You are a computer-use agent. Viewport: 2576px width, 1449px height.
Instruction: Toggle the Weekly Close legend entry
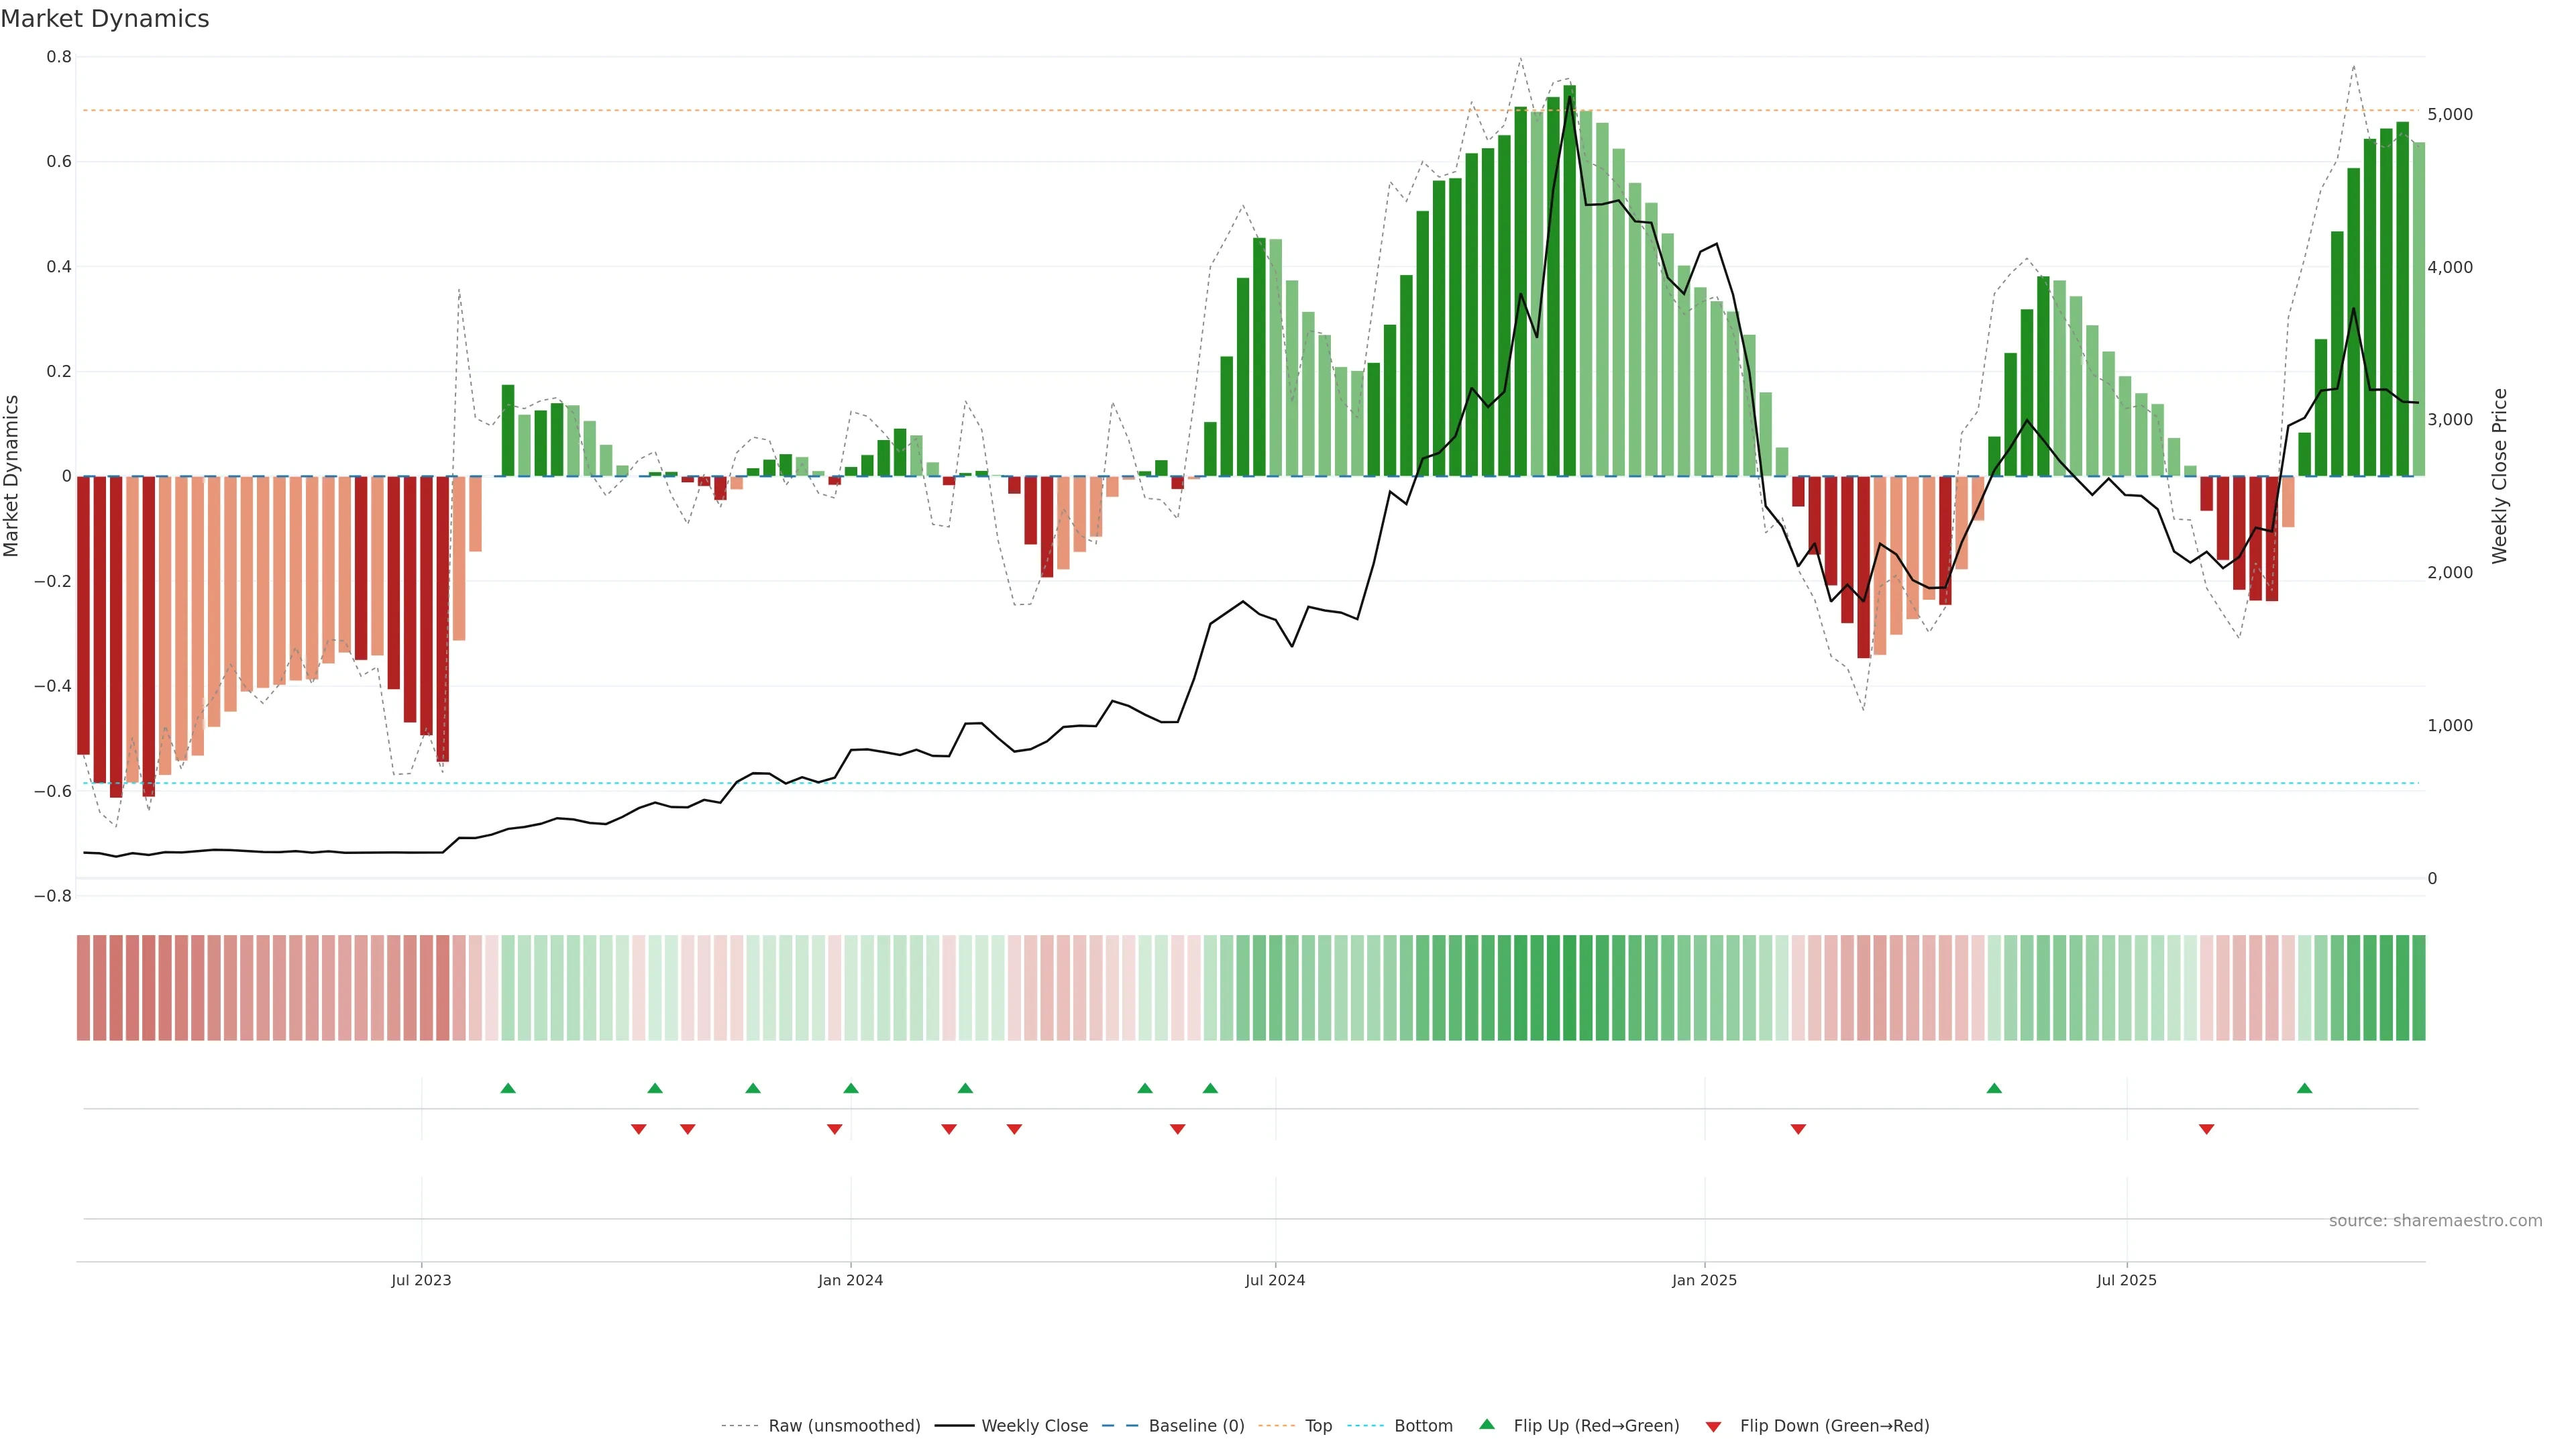tap(1034, 1426)
